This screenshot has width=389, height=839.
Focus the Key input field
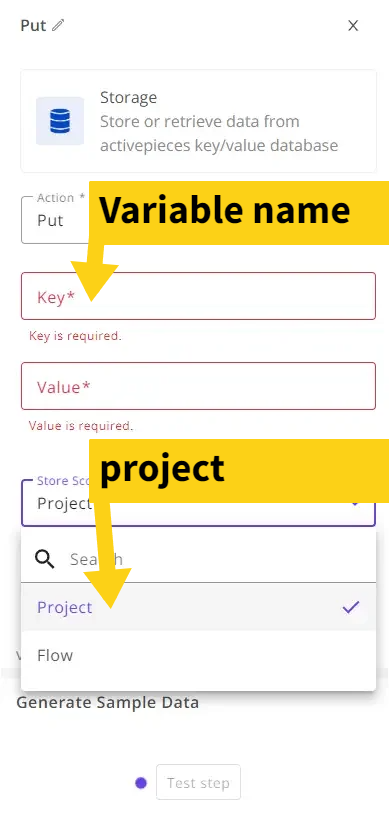pos(198,296)
